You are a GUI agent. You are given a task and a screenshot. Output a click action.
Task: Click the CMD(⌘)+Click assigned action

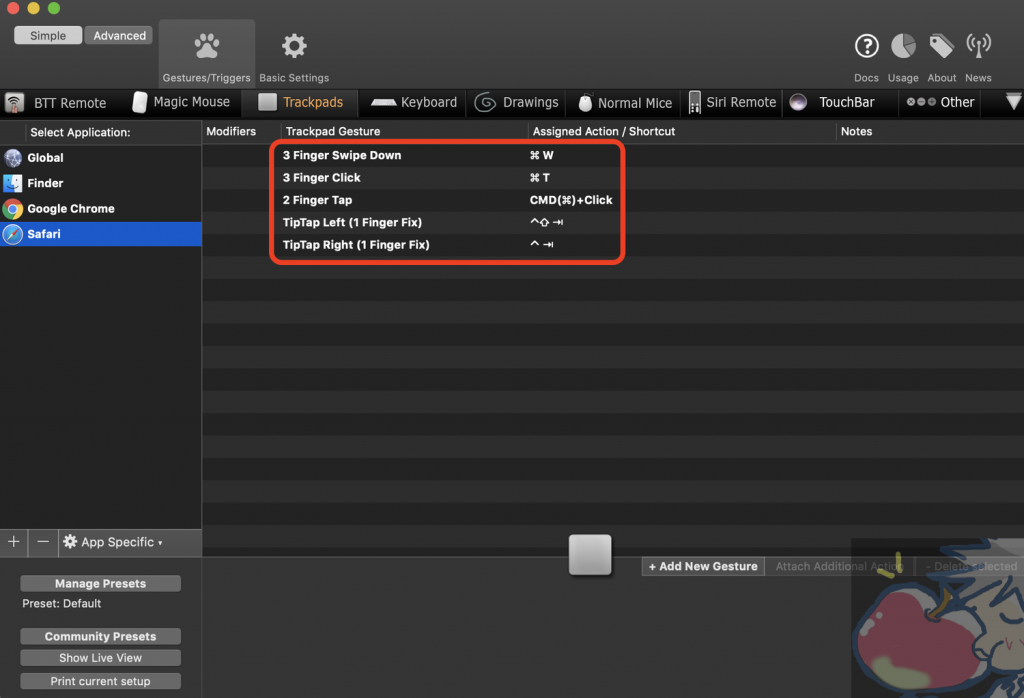[x=571, y=200]
